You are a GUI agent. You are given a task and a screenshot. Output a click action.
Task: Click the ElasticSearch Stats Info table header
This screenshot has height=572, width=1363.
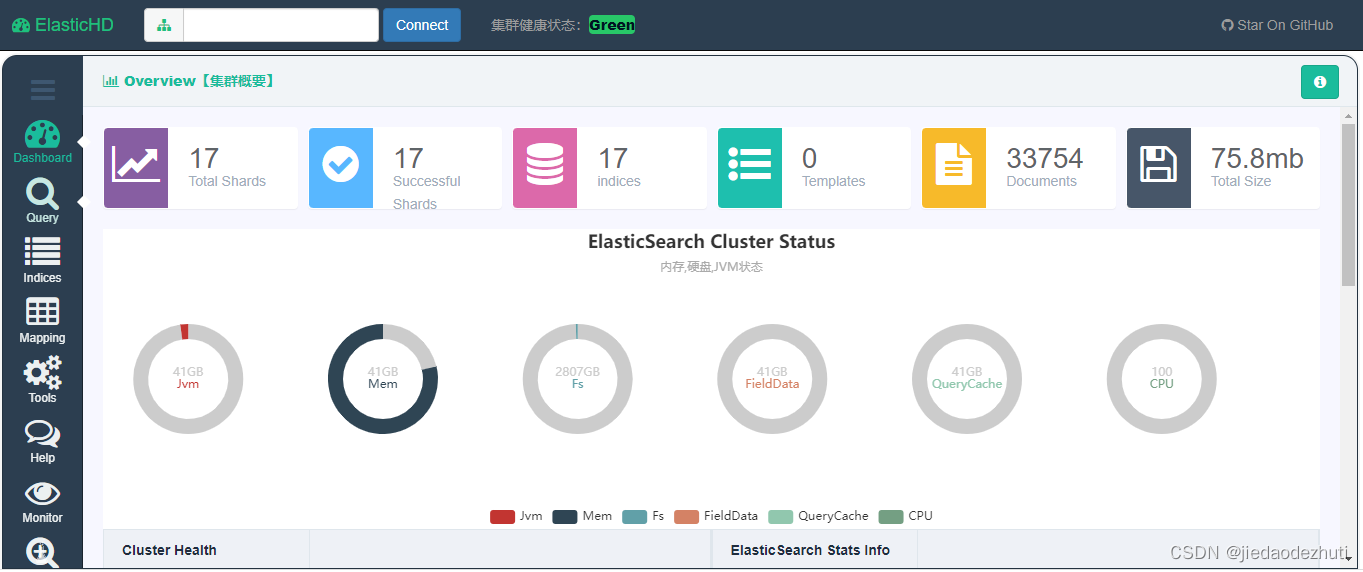(x=810, y=550)
